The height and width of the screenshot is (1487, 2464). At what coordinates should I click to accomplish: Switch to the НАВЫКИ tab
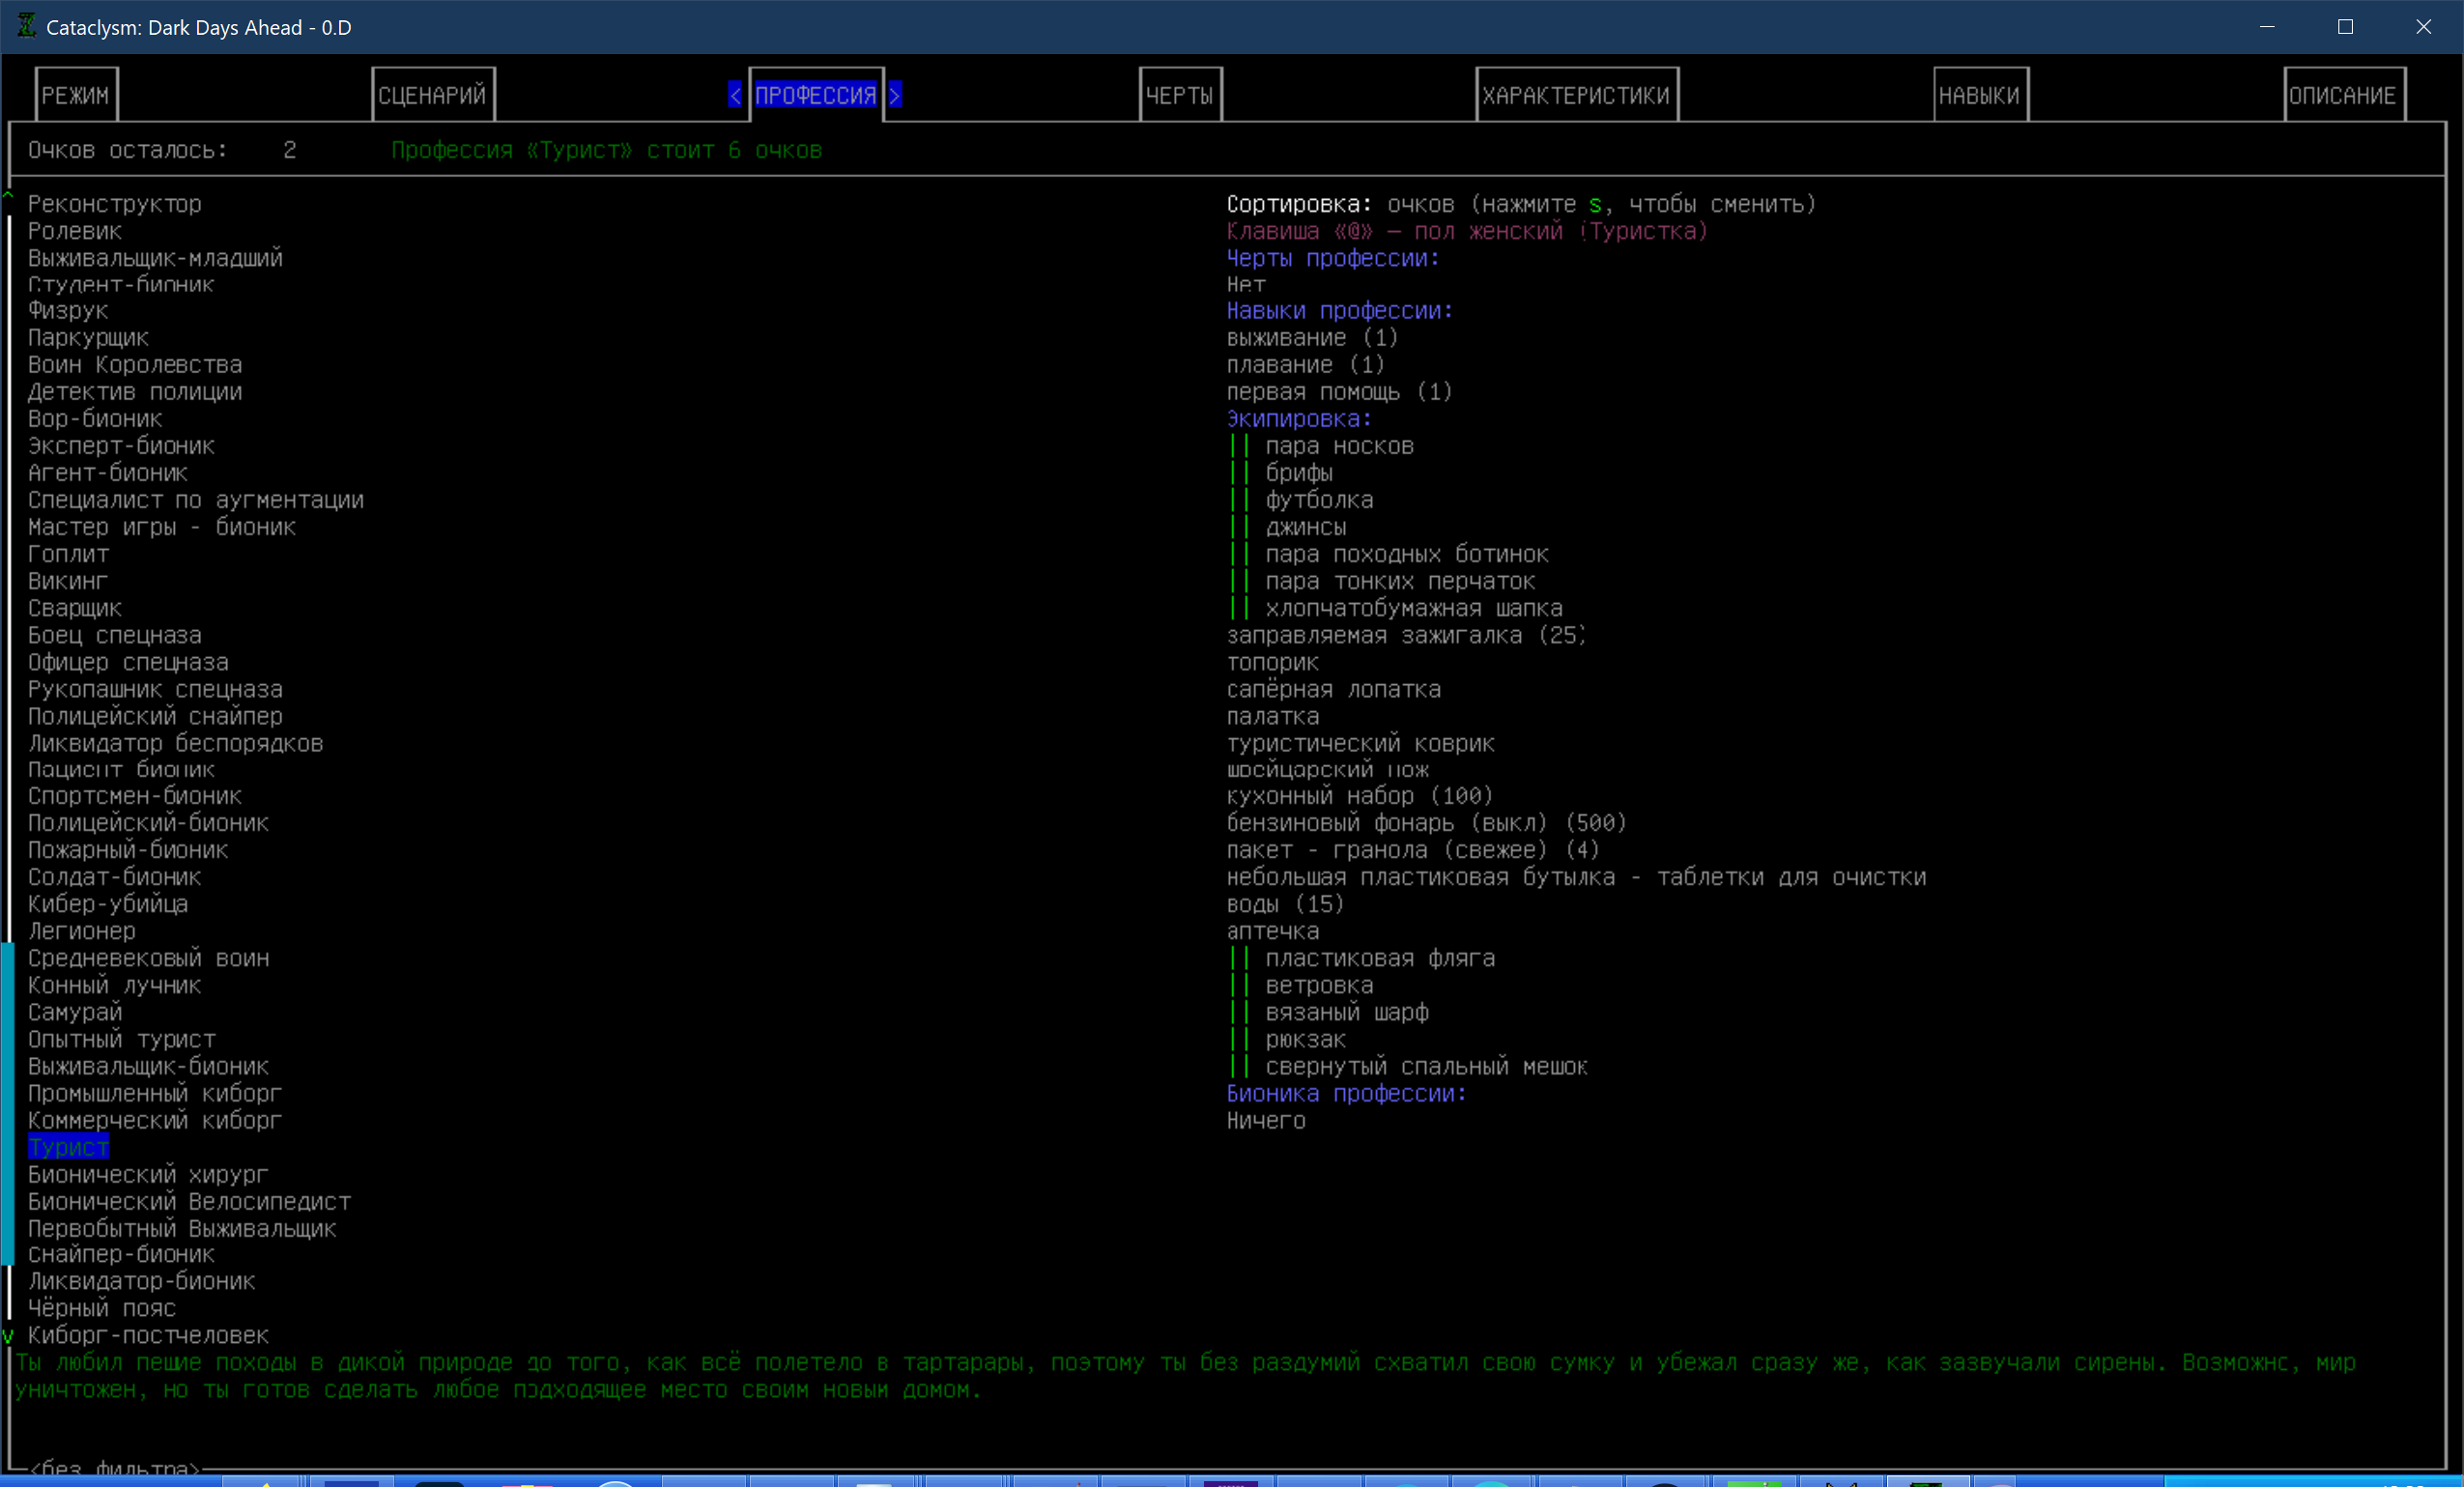(1980, 95)
